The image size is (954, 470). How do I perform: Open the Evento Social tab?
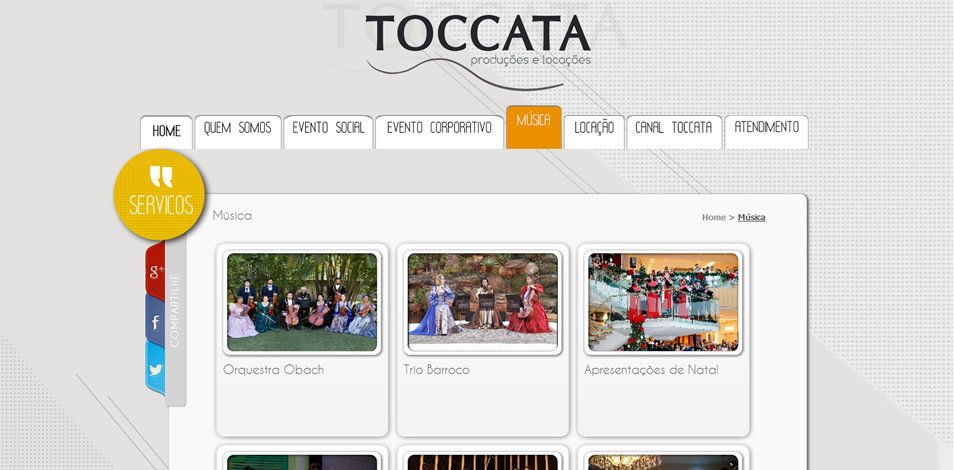328,131
